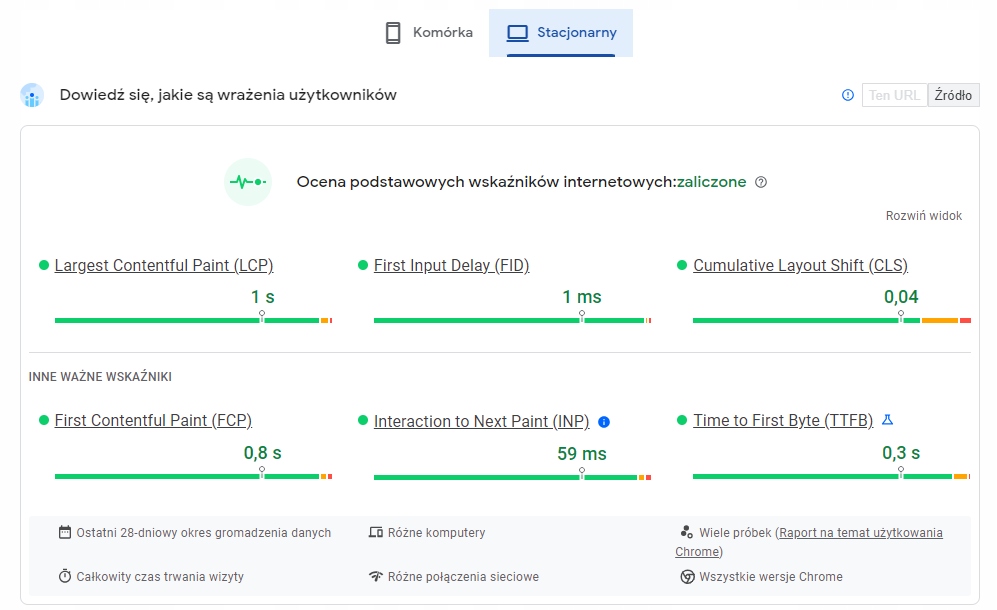Open the Chrome user experience report link
997x610 pixels.
coord(859,533)
